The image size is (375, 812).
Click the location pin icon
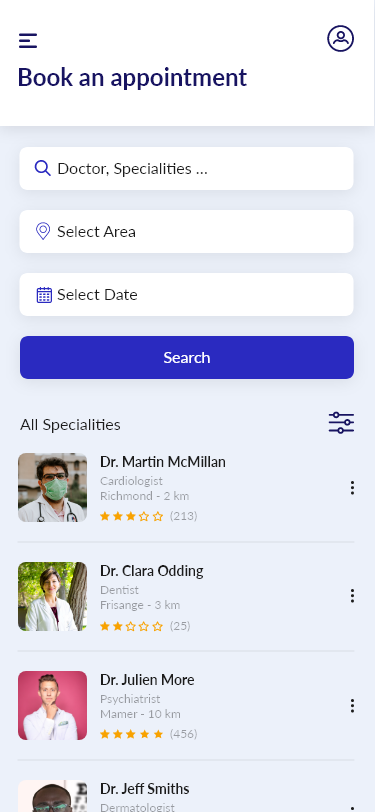43,231
